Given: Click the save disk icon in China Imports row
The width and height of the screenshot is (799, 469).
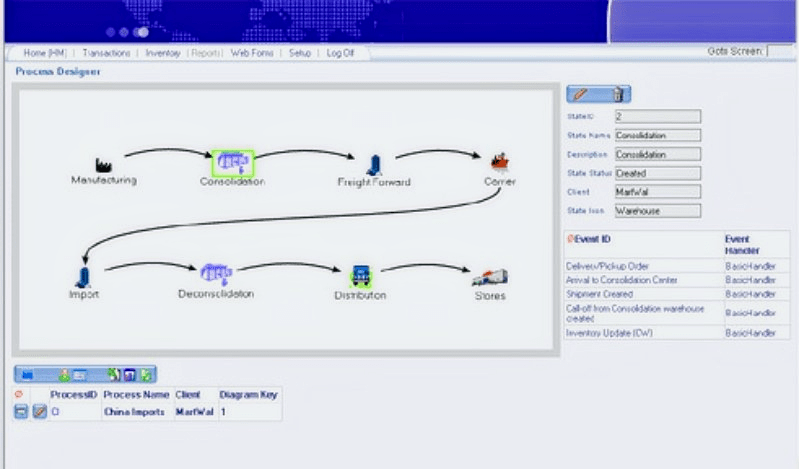Looking at the screenshot, I should point(21,412).
